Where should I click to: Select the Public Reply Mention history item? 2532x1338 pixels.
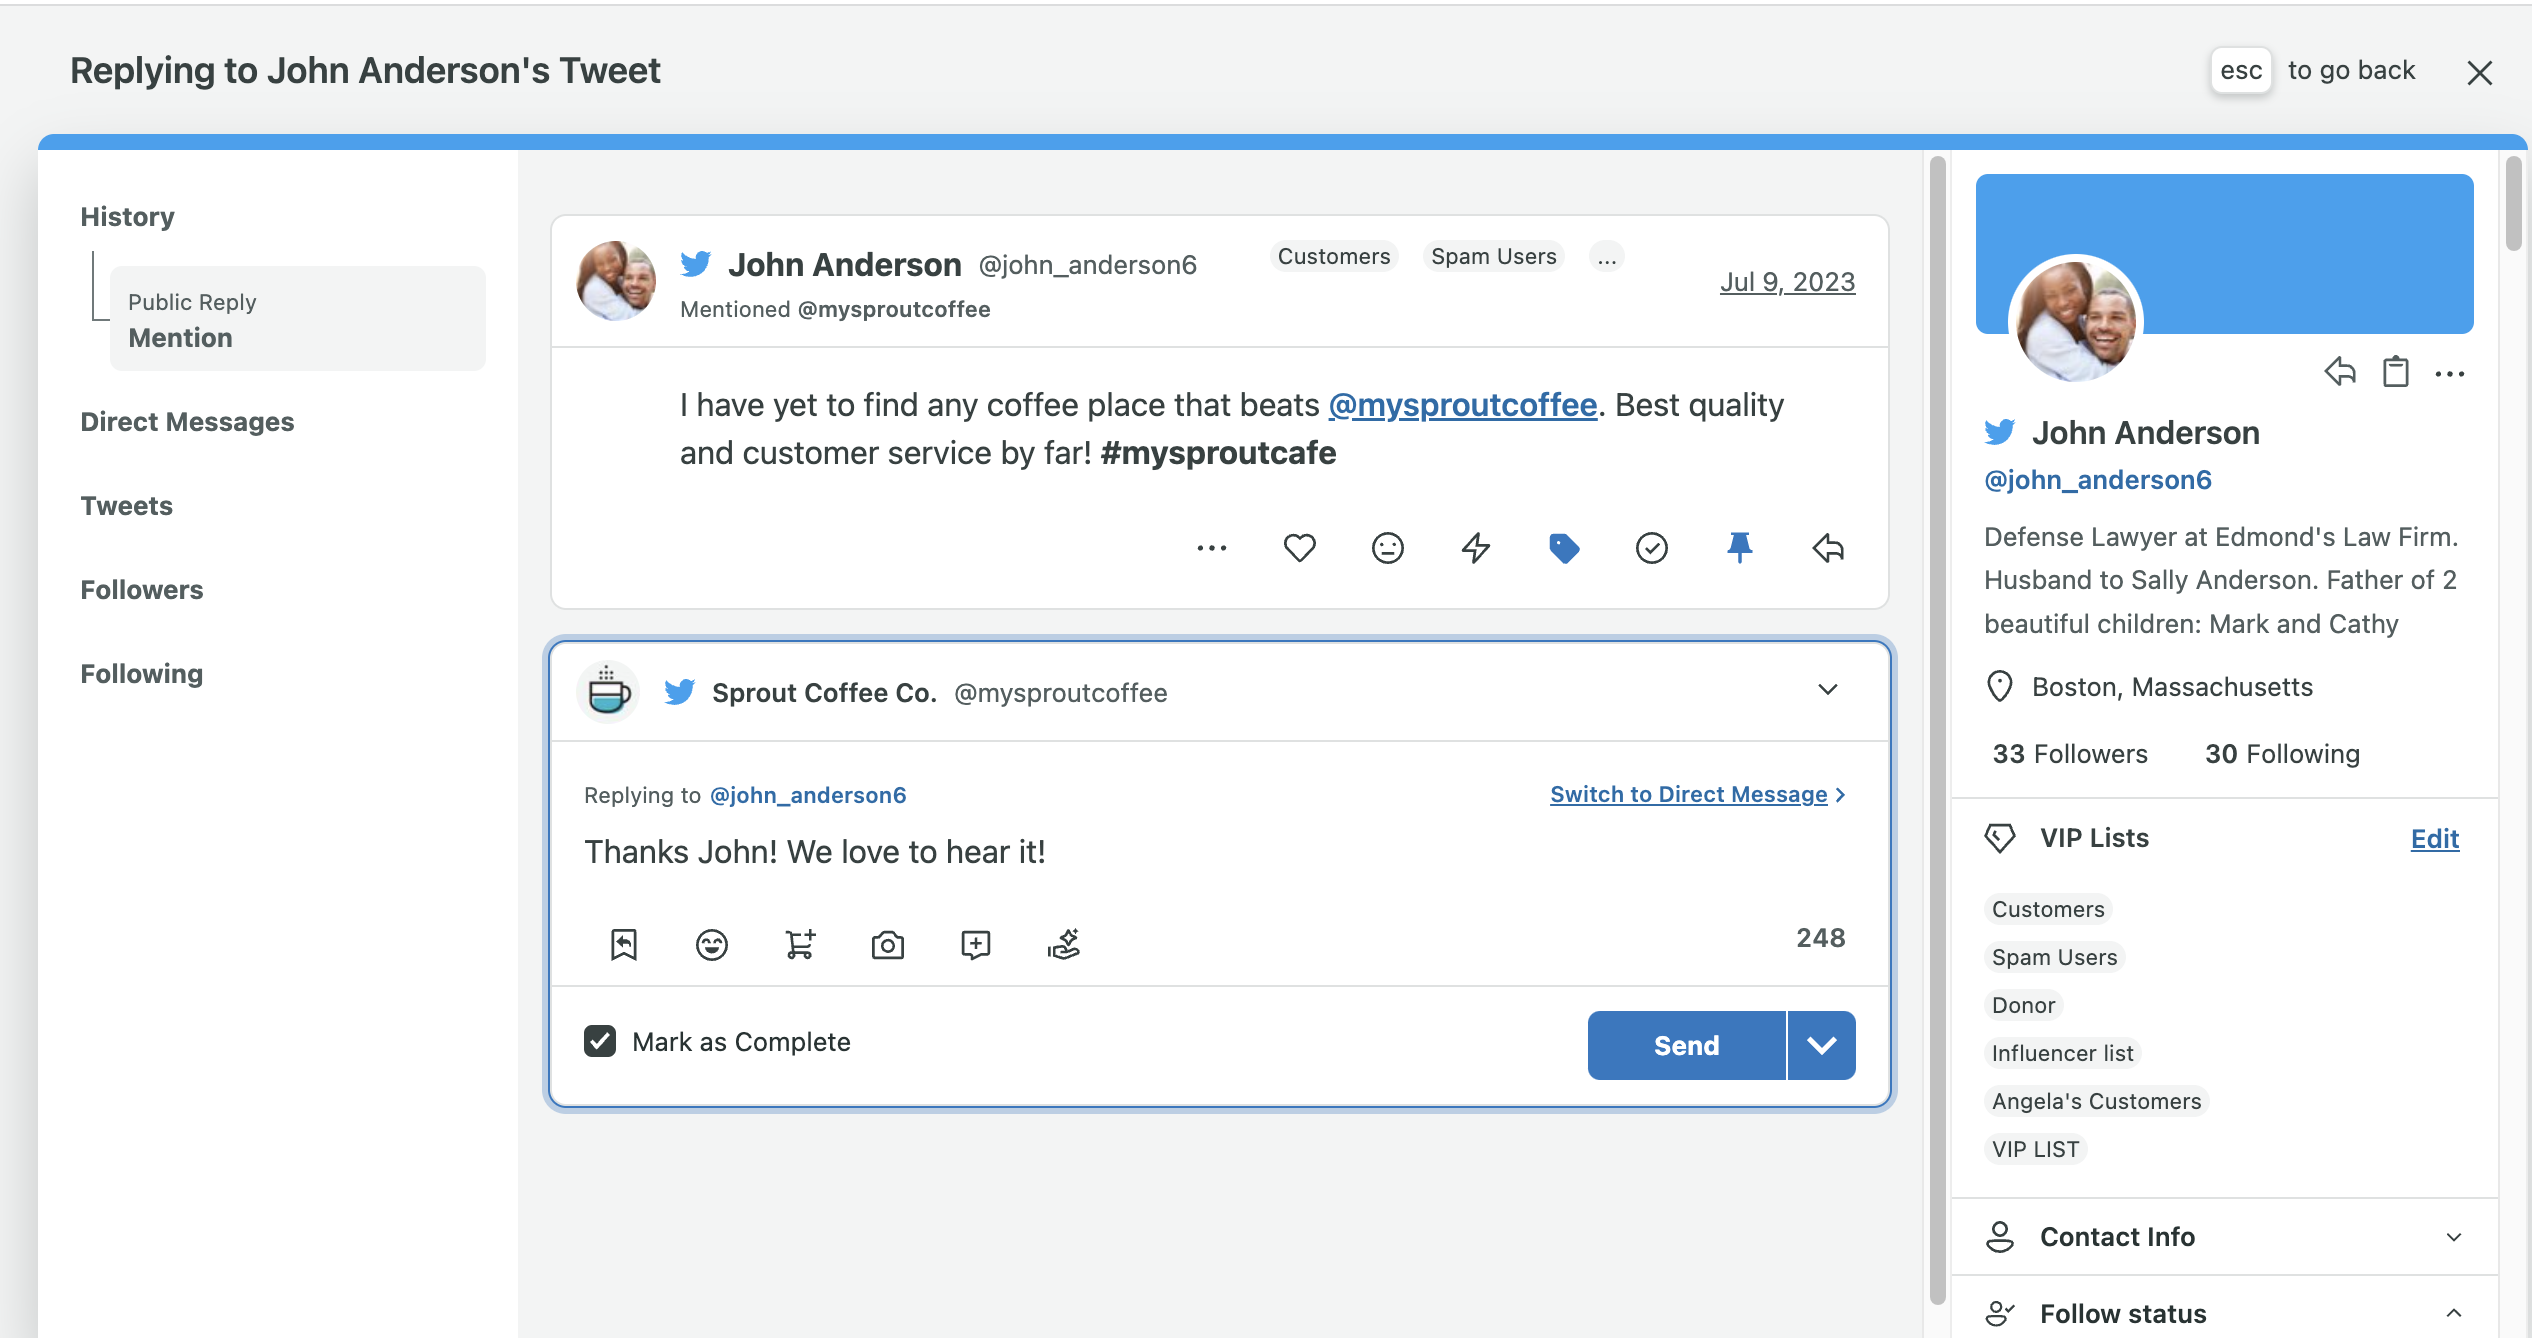point(298,319)
